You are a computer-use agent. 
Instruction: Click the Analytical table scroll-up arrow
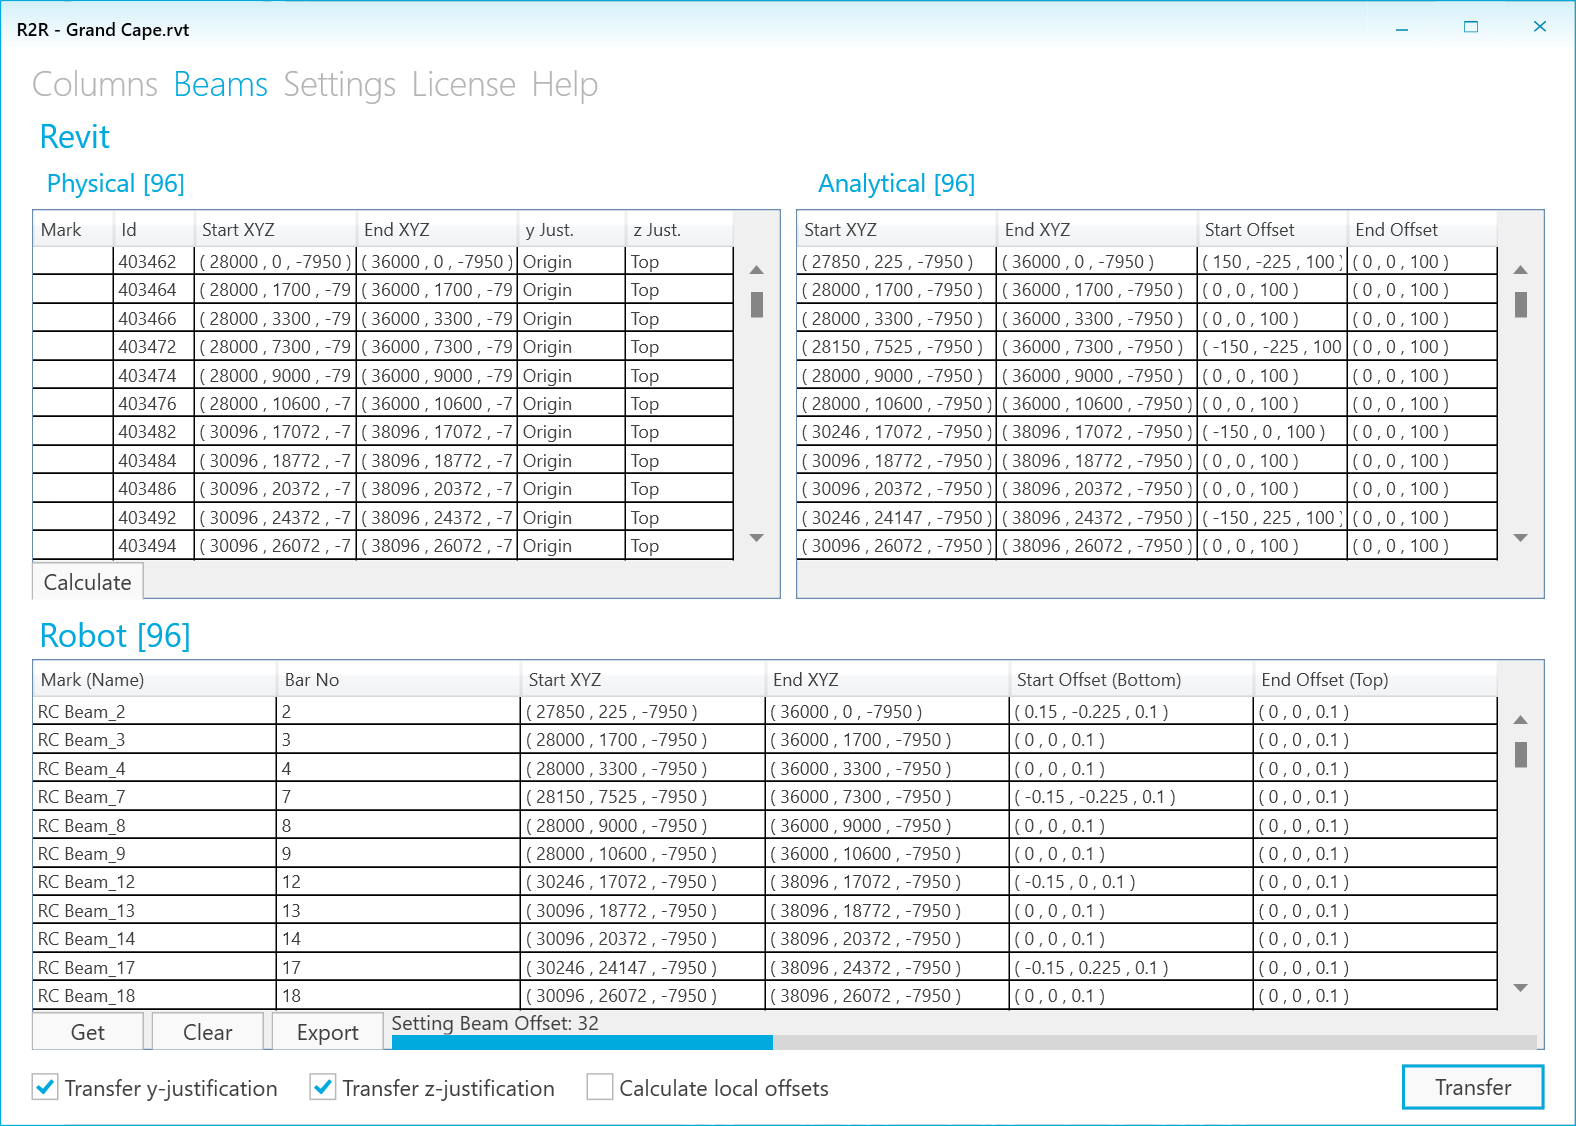pos(1521,270)
